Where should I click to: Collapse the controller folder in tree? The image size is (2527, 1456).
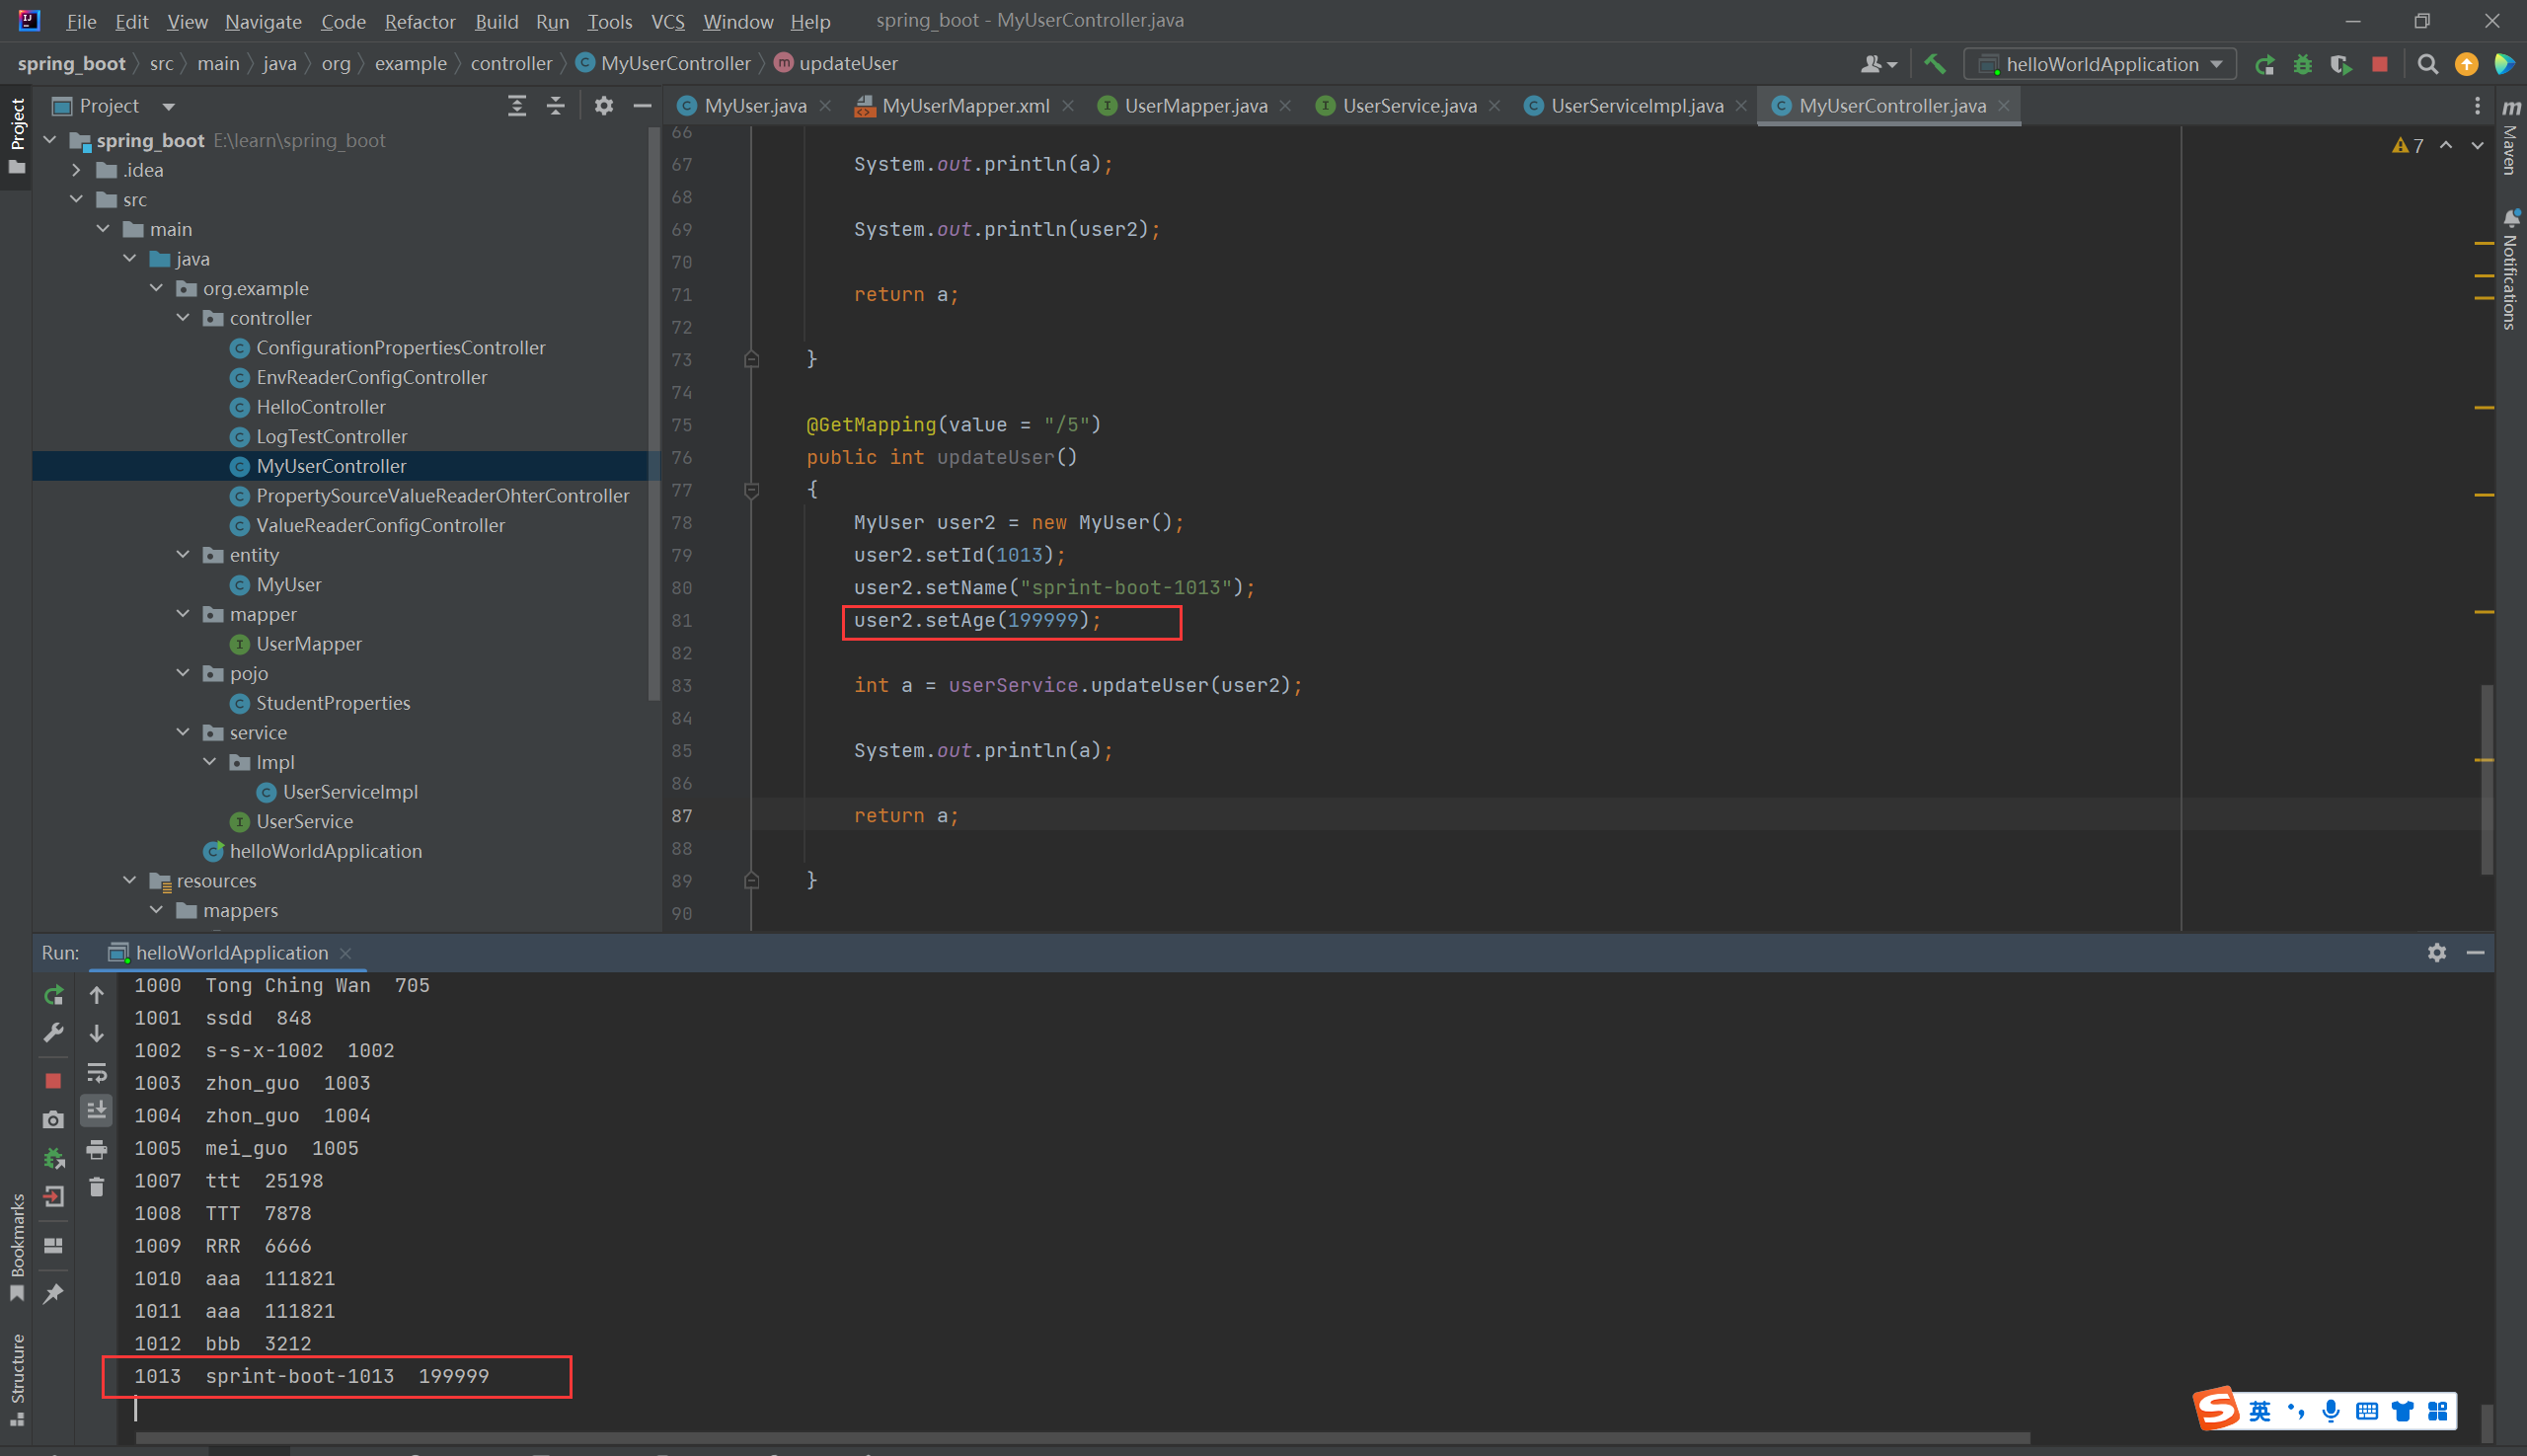(183, 318)
